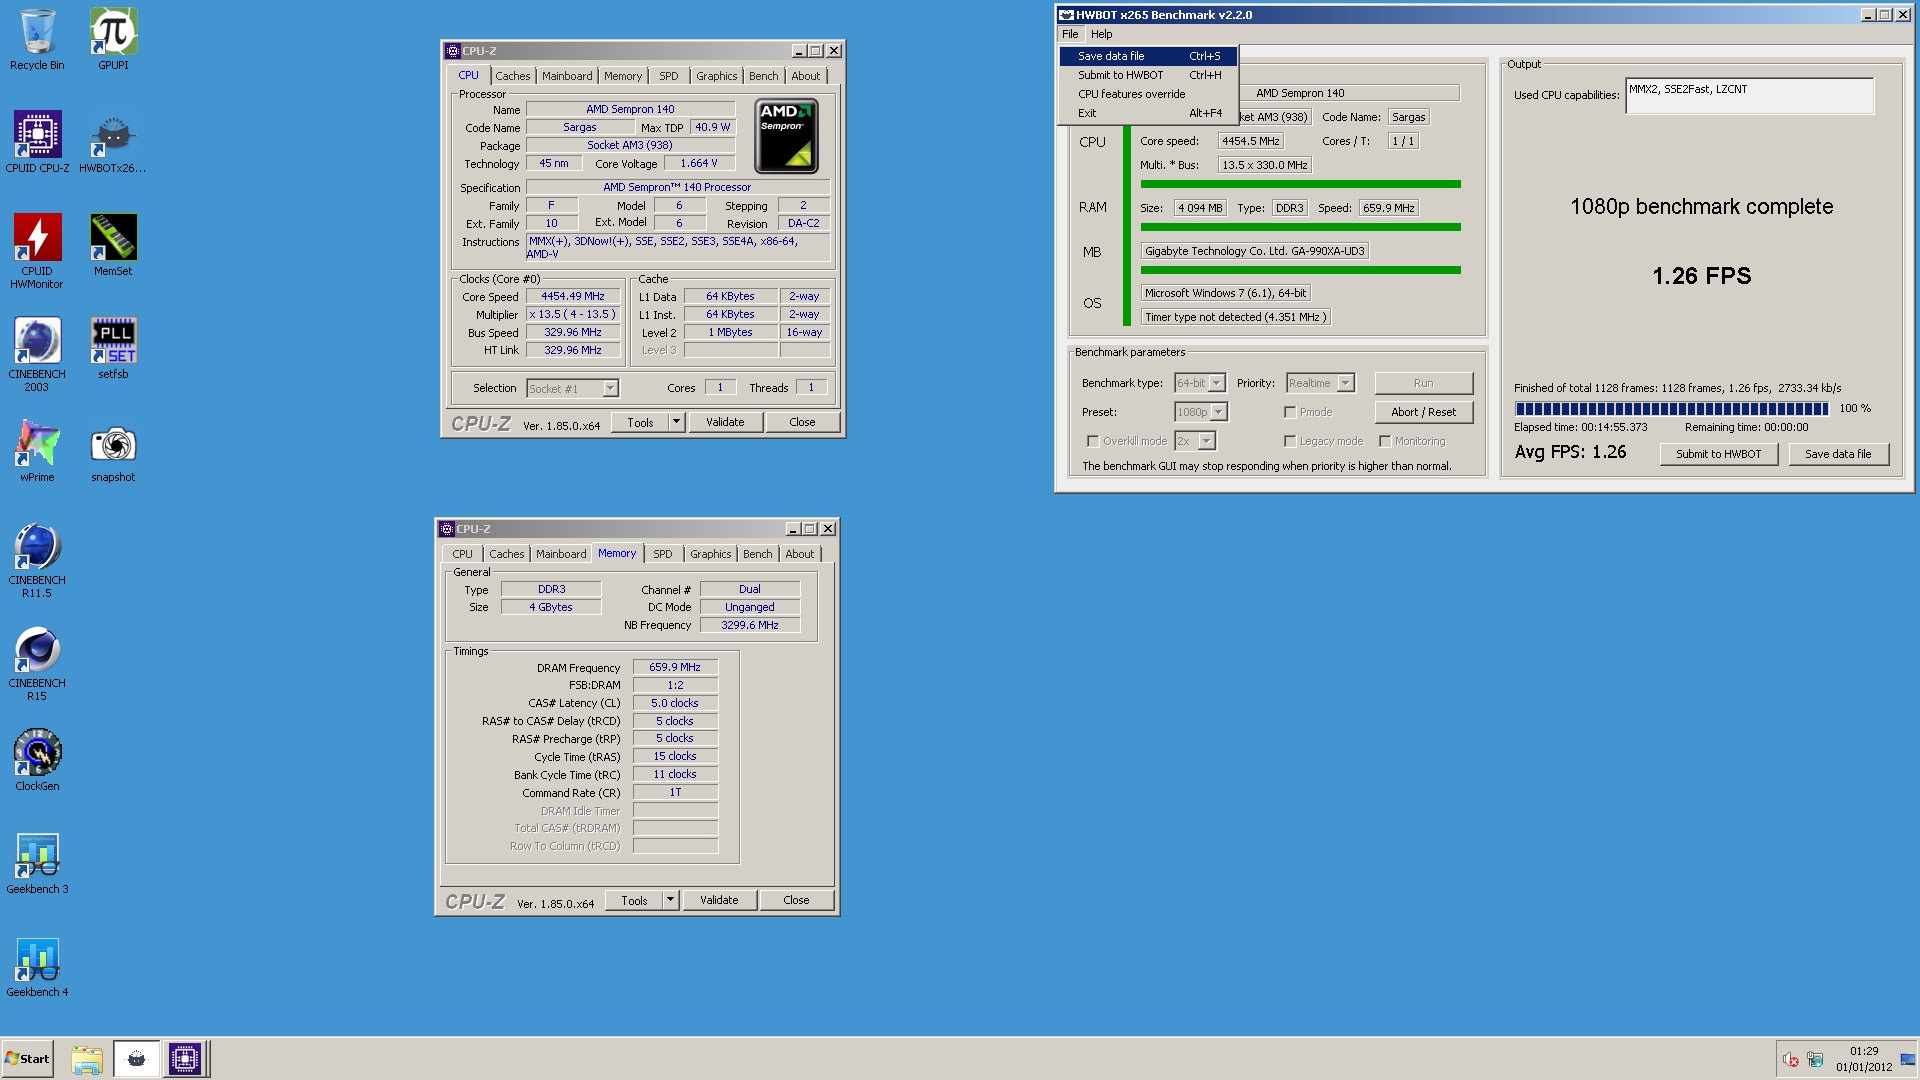
Task: Select Save data file menu entry
Action: 1148,56
